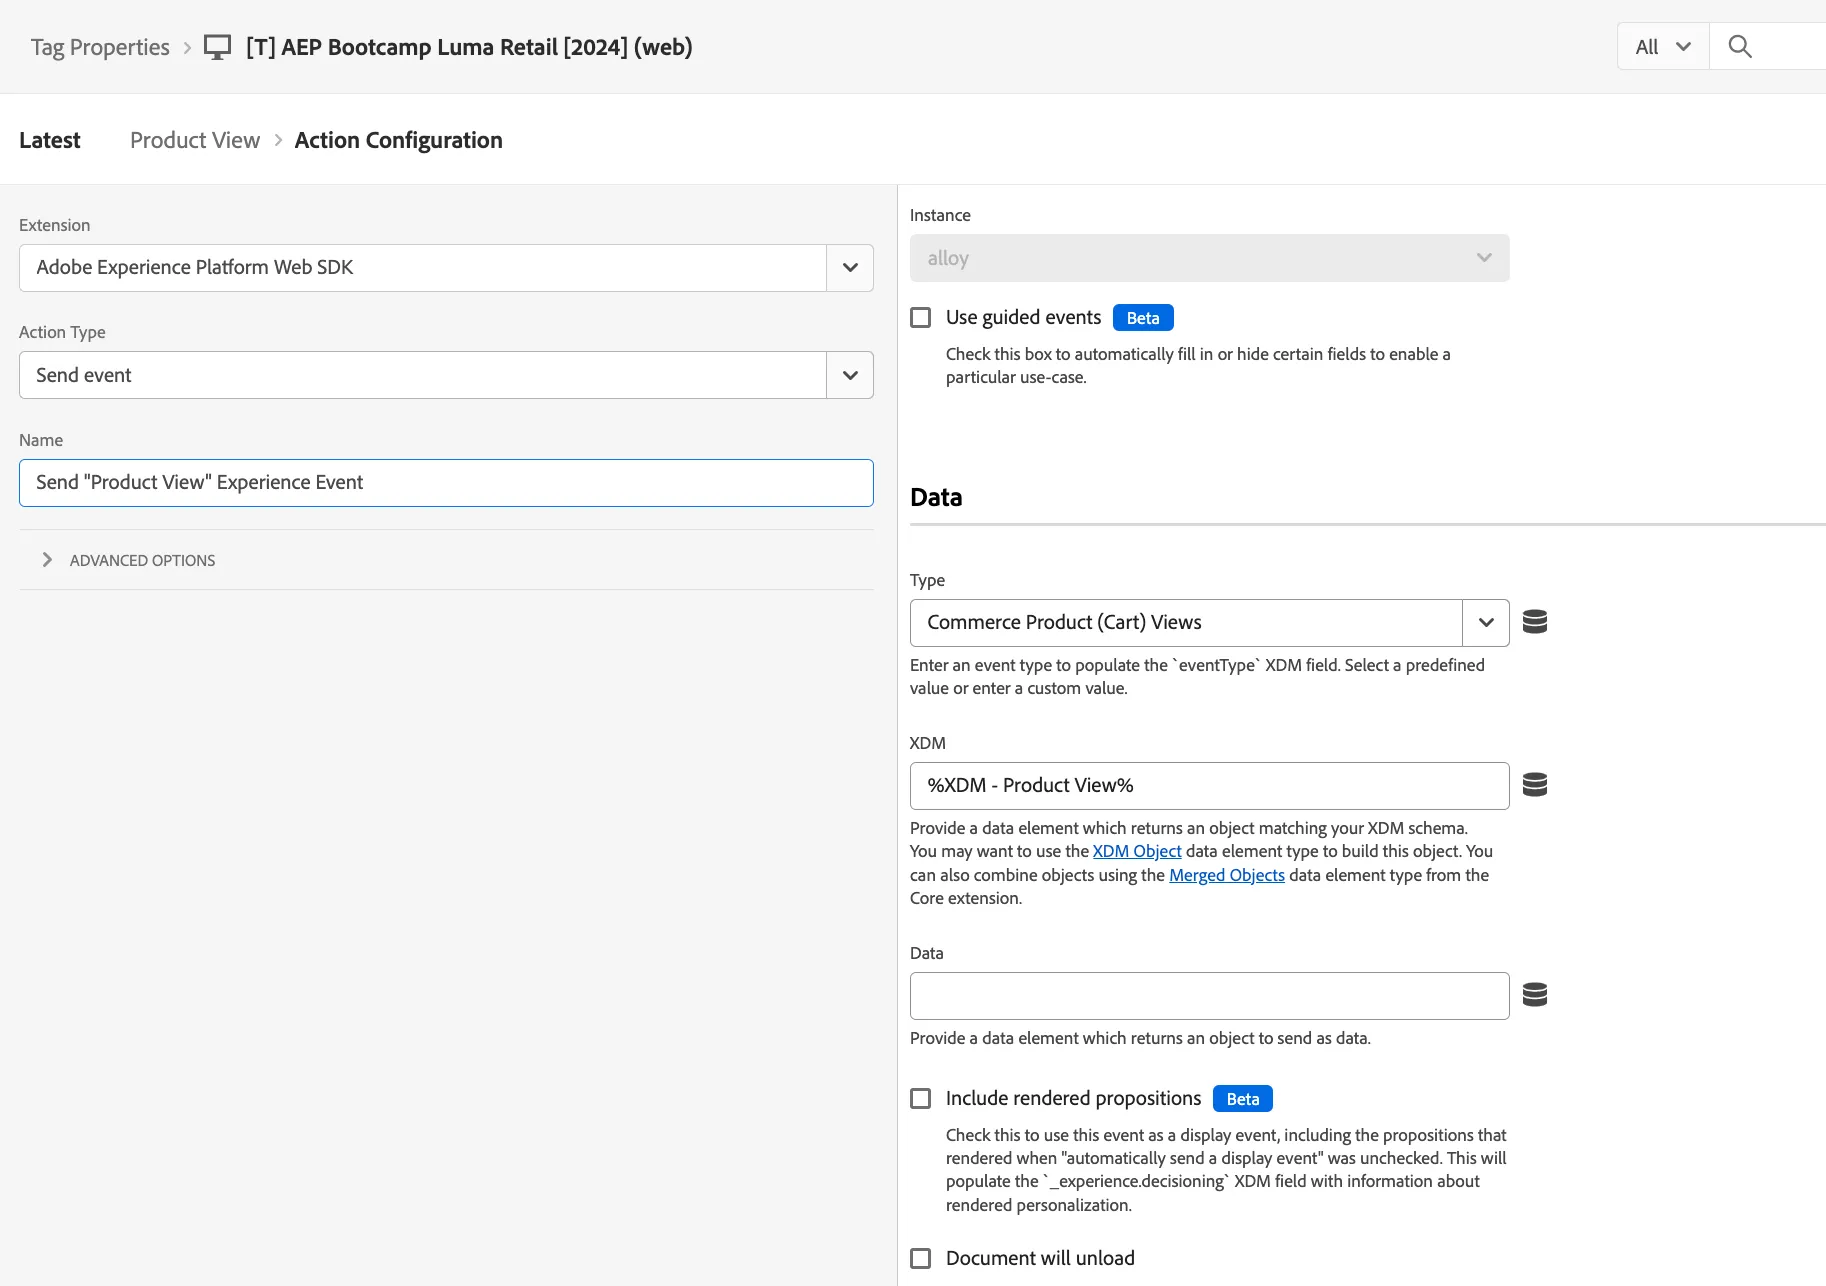Open the Merged Objects link

[1227, 875]
